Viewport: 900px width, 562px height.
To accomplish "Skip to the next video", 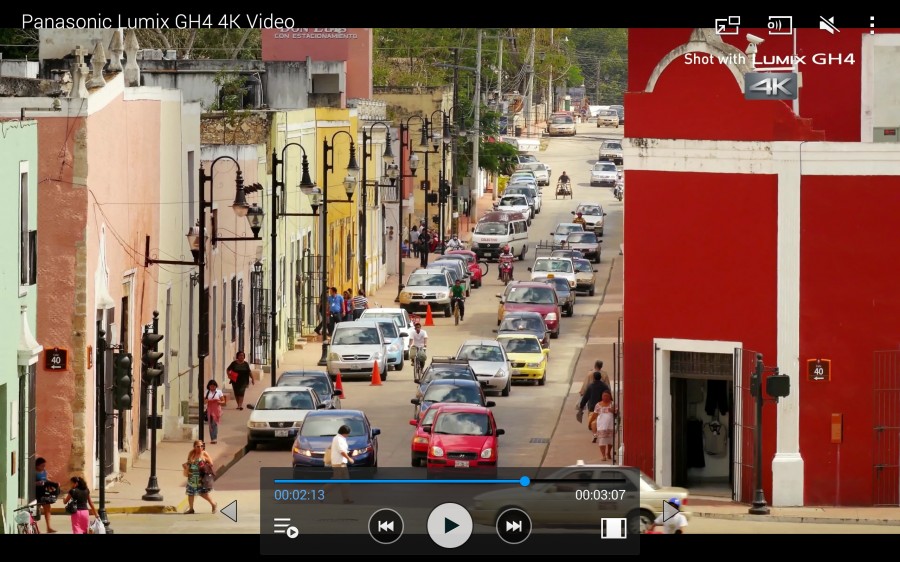I will 513,526.
